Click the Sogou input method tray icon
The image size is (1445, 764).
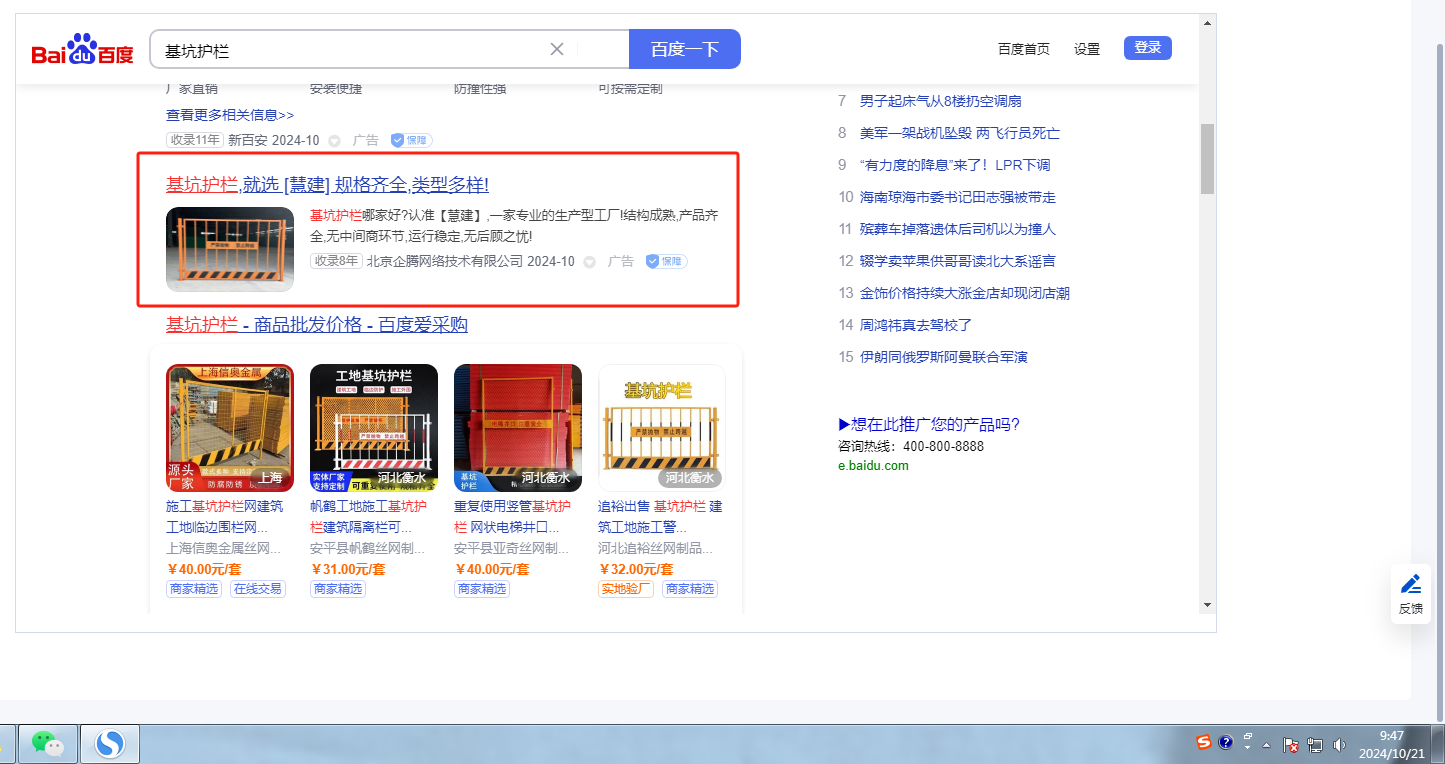pyautogui.click(x=1204, y=743)
